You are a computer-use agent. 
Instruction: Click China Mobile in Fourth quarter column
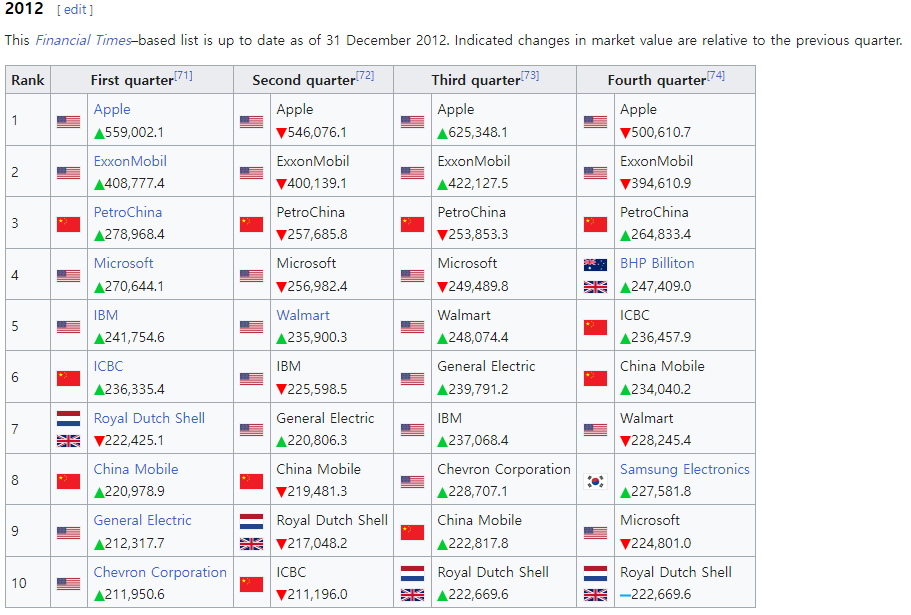click(662, 366)
